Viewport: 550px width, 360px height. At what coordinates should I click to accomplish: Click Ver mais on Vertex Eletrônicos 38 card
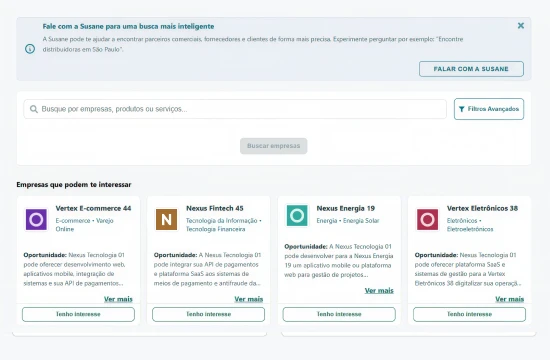[509, 299]
